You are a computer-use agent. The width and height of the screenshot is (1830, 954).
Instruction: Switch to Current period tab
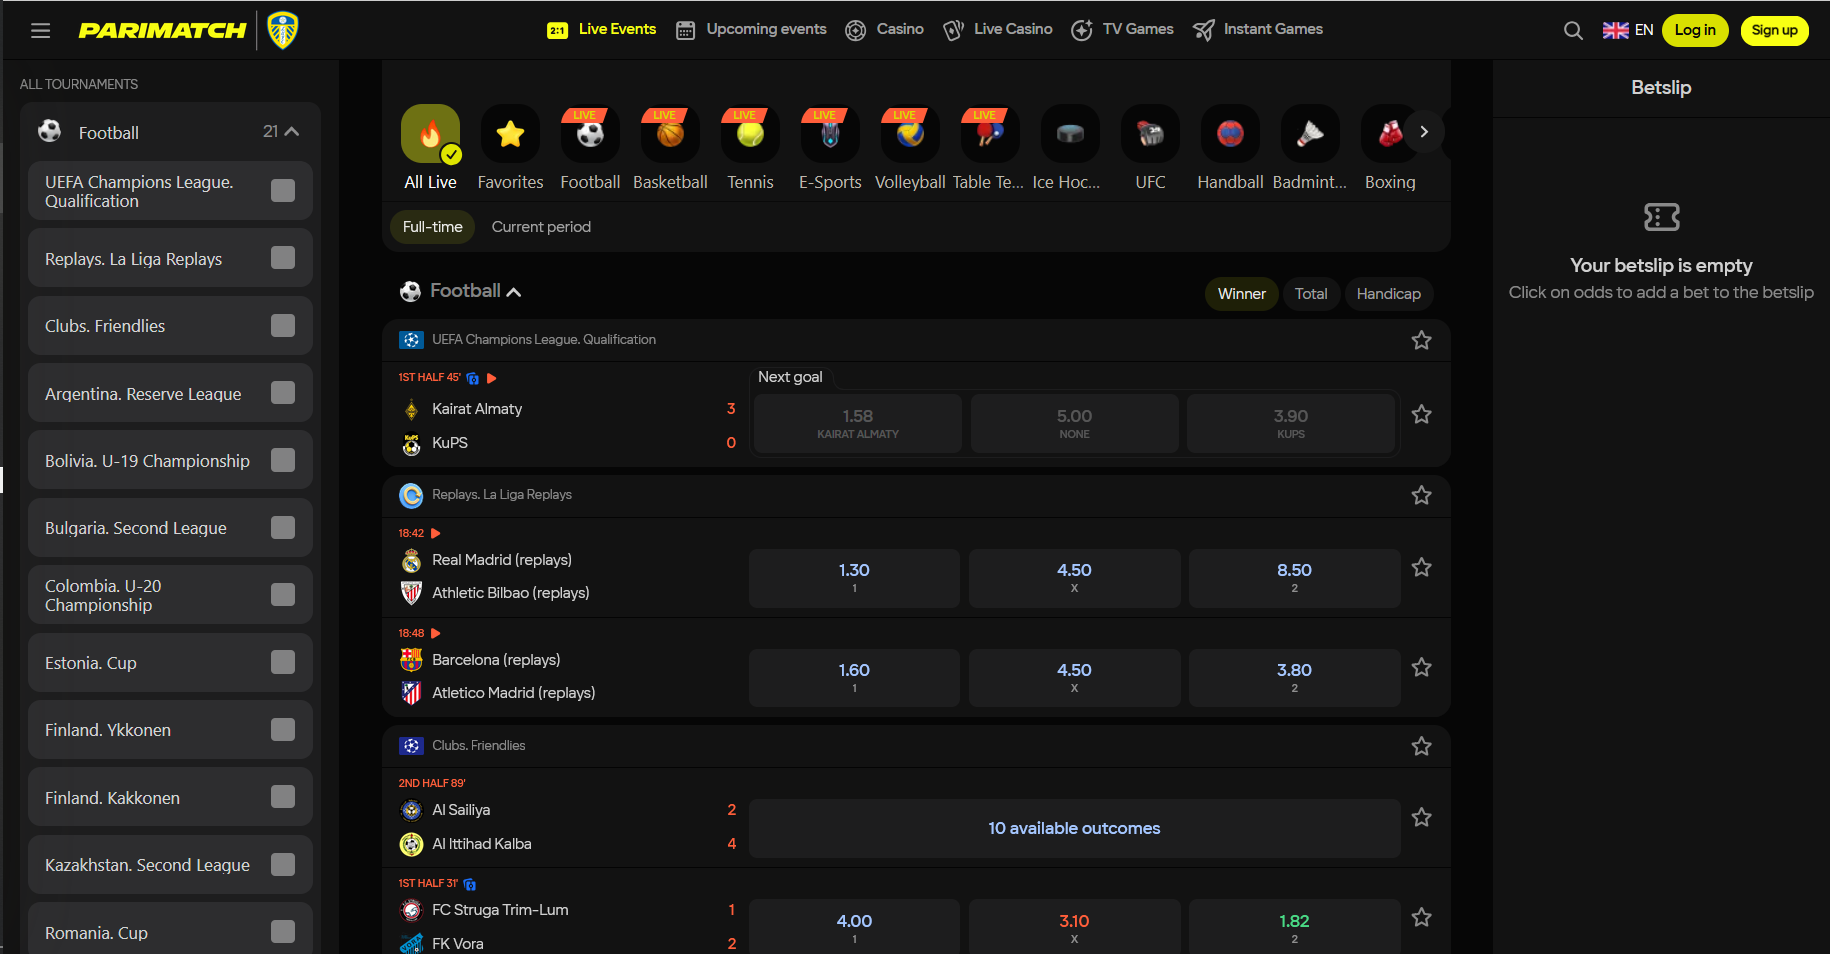(x=541, y=227)
